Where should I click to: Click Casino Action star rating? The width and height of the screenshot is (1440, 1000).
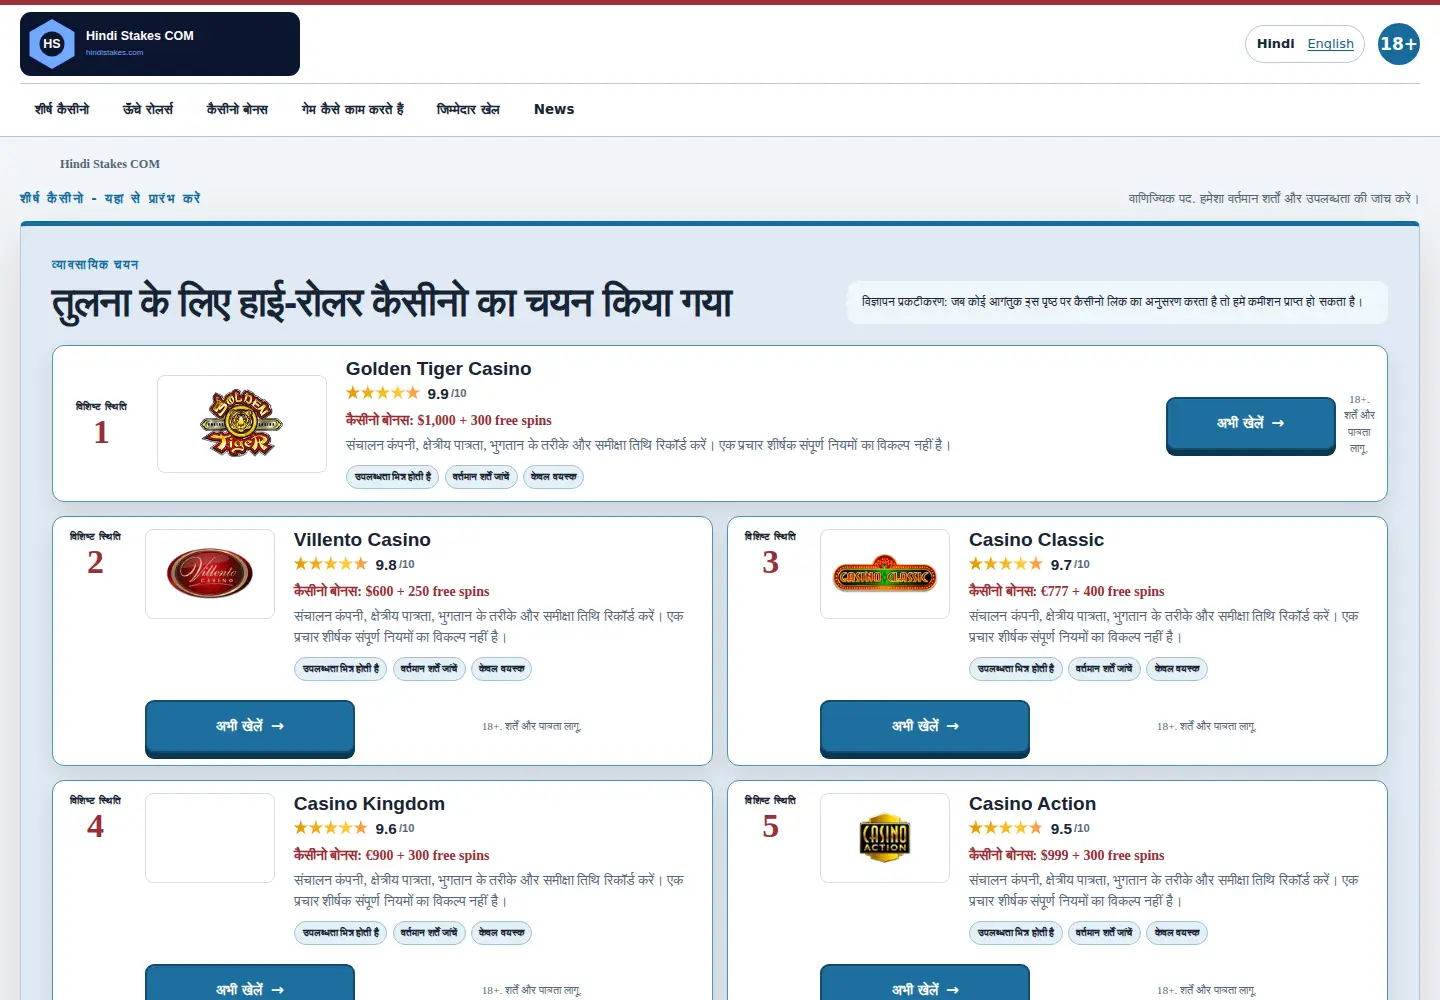point(1006,828)
